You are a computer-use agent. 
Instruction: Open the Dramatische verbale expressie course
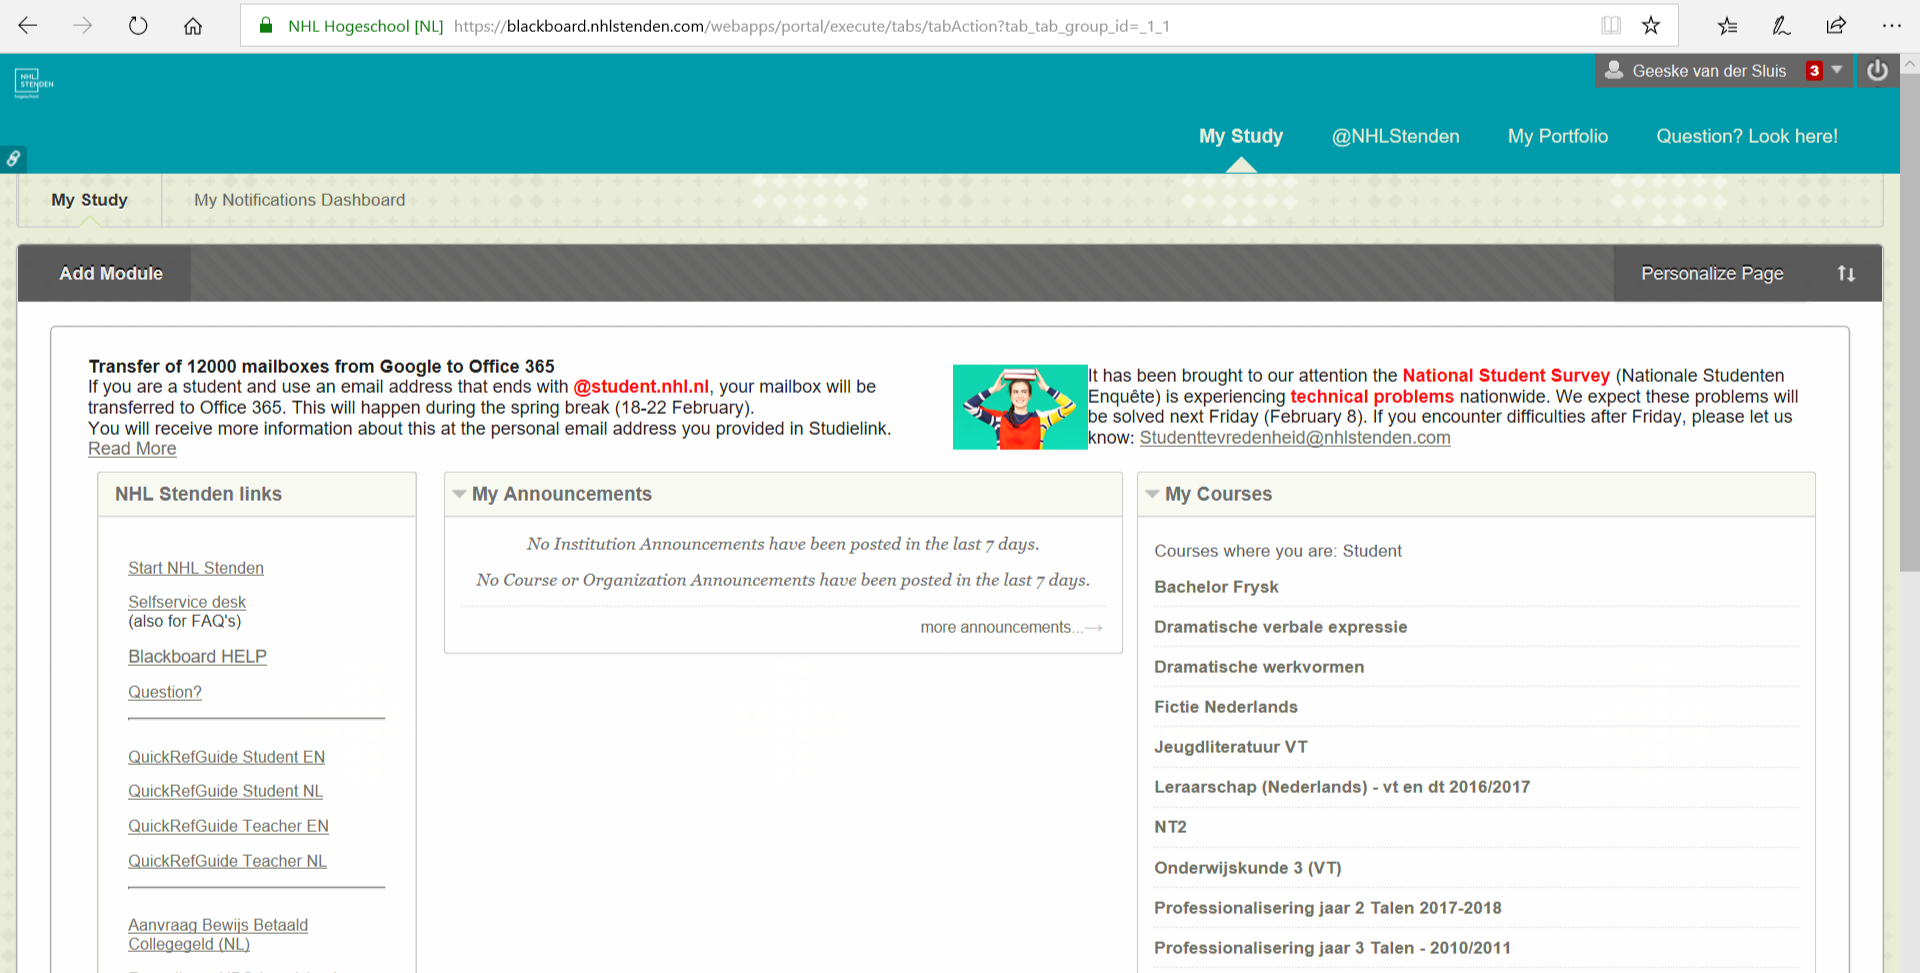pyautogui.click(x=1280, y=627)
